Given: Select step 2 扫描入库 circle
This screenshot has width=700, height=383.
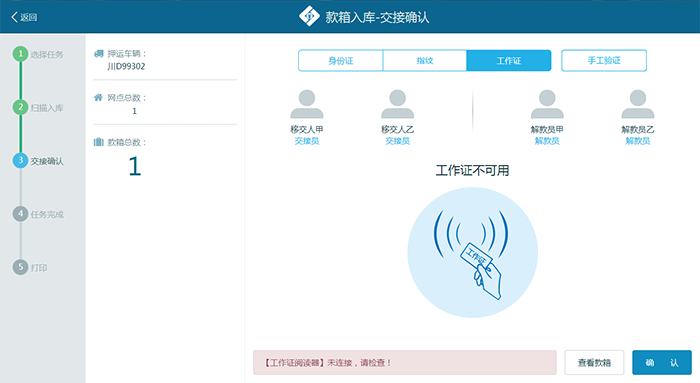Looking at the screenshot, I should pyautogui.click(x=20, y=107).
